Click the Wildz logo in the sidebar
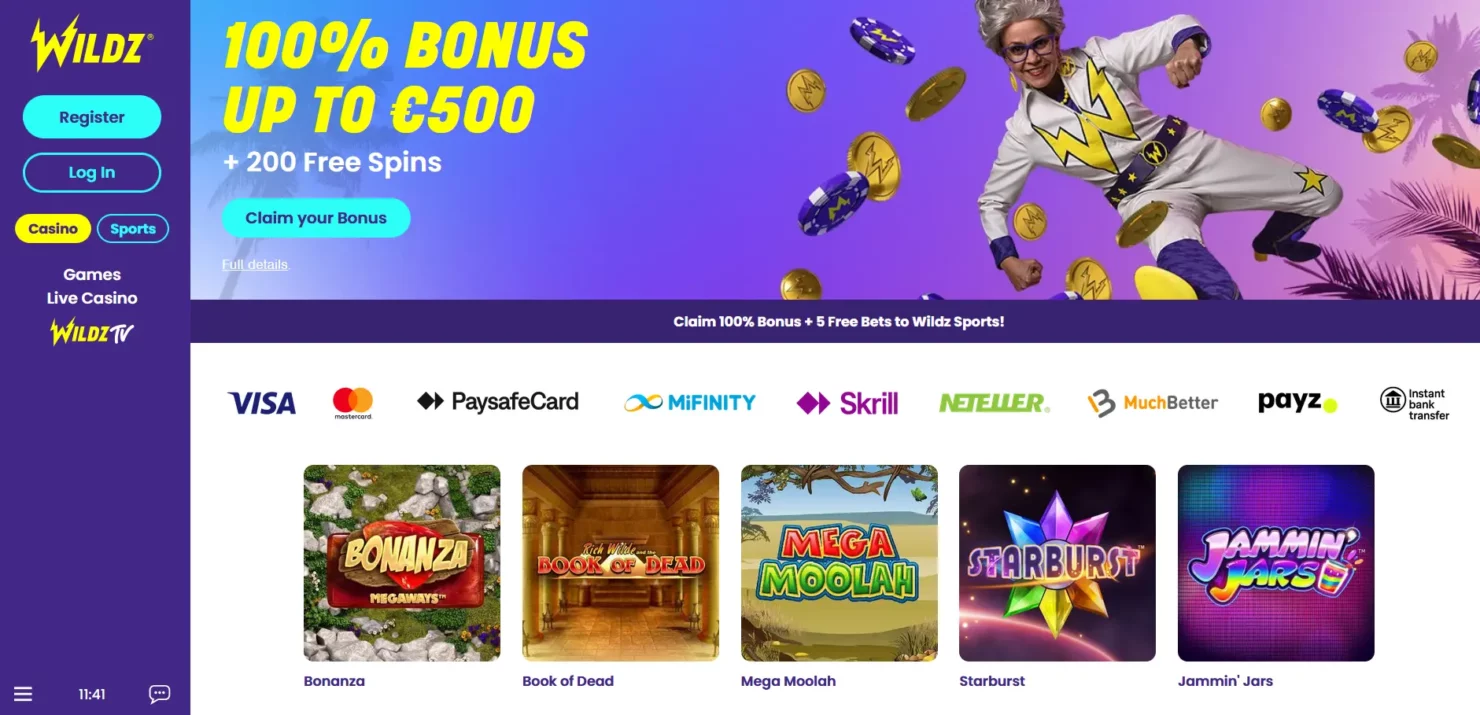Viewport: 1480px width, 715px height. (91, 44)
